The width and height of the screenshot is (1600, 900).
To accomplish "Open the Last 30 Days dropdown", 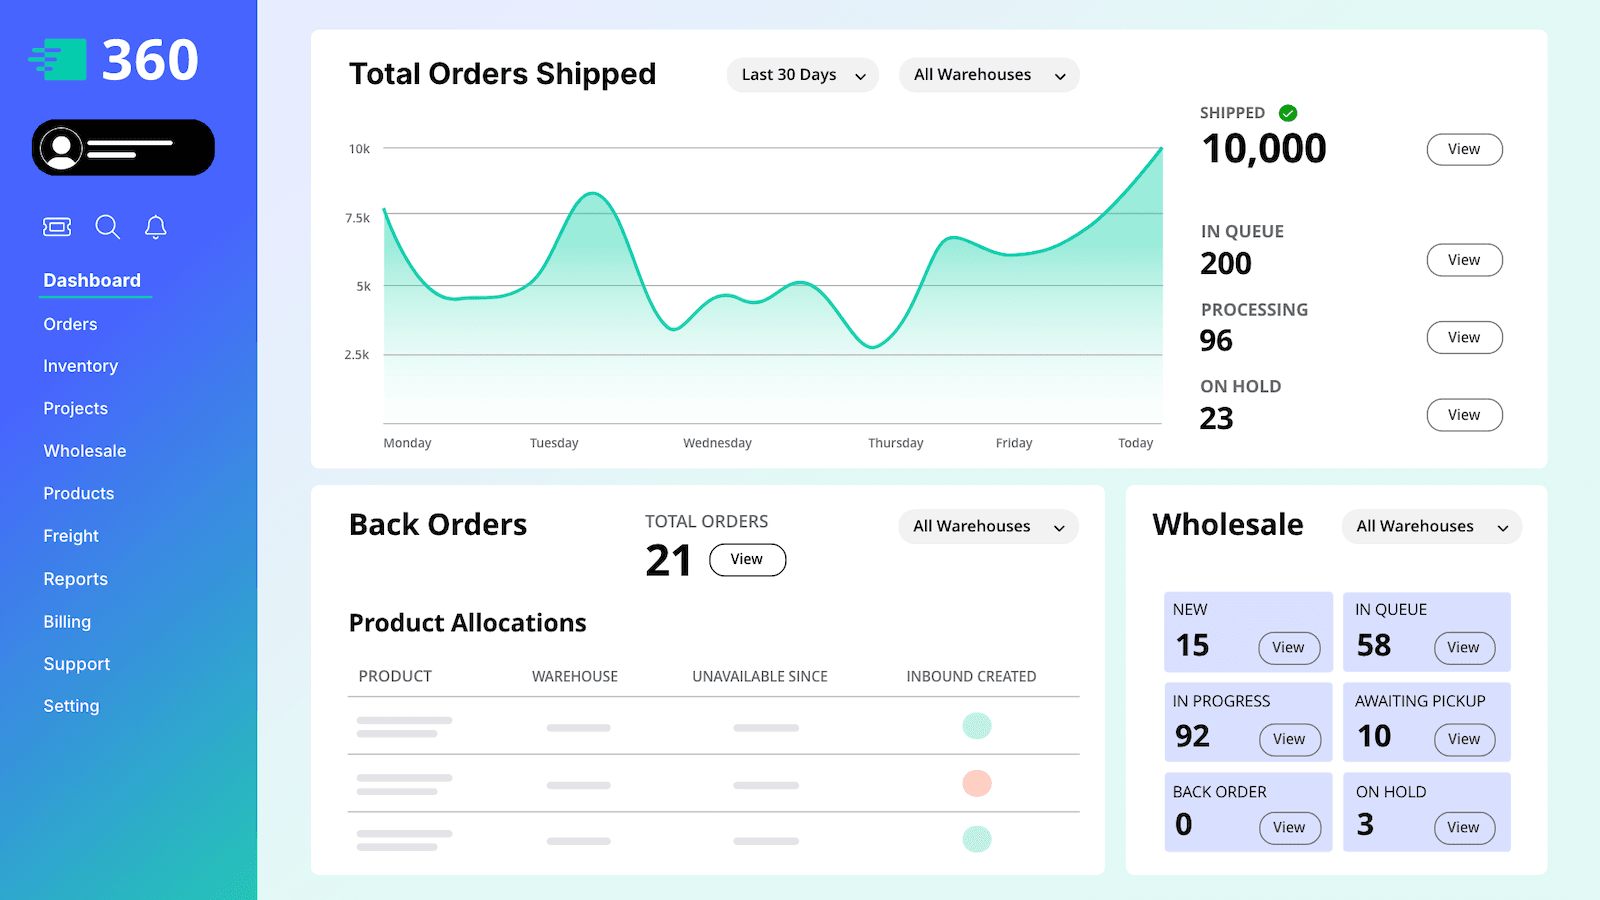I will [802, 74].
